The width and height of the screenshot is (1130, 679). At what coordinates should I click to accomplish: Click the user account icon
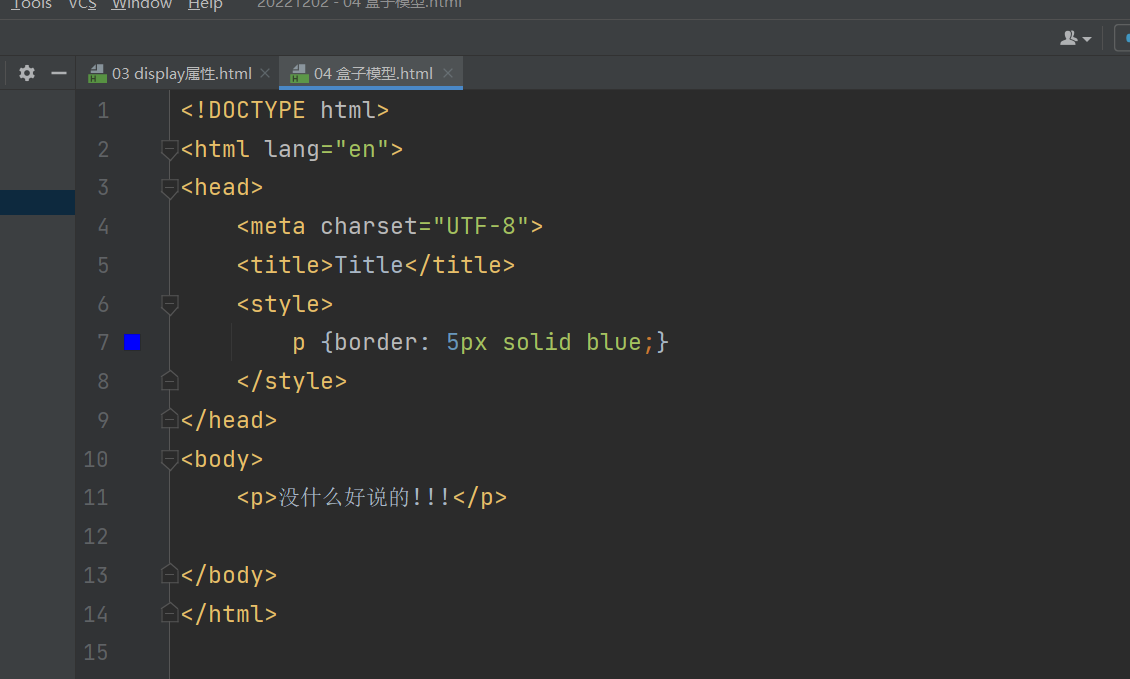tap(1075, 38)
